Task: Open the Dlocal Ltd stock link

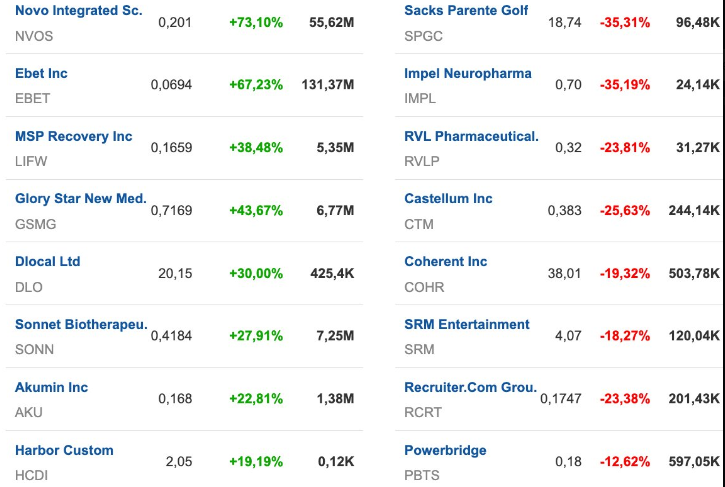Action: click(x=48, y=262)
